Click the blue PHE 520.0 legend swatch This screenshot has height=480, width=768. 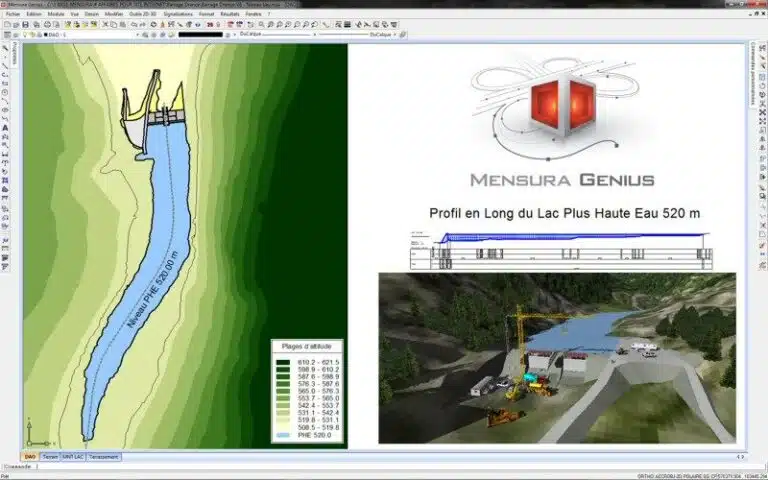(282, 436)
